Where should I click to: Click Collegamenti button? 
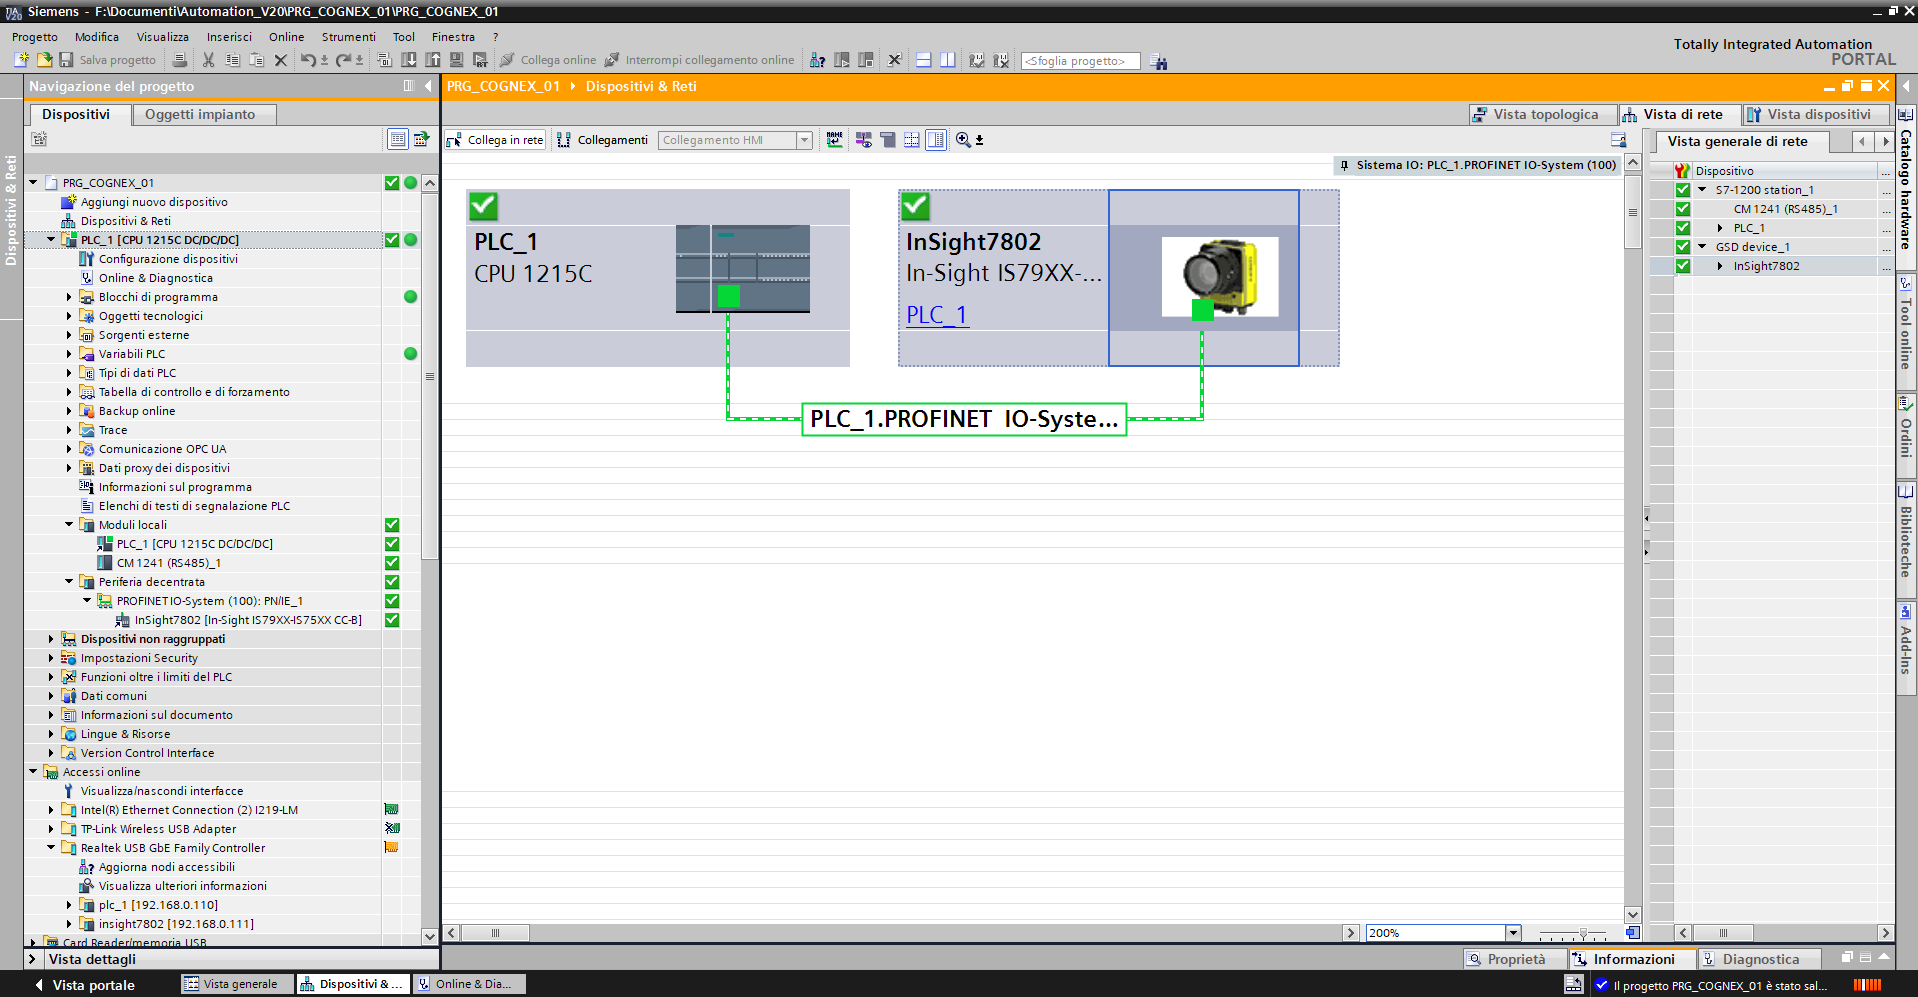(x=603, y=140)
